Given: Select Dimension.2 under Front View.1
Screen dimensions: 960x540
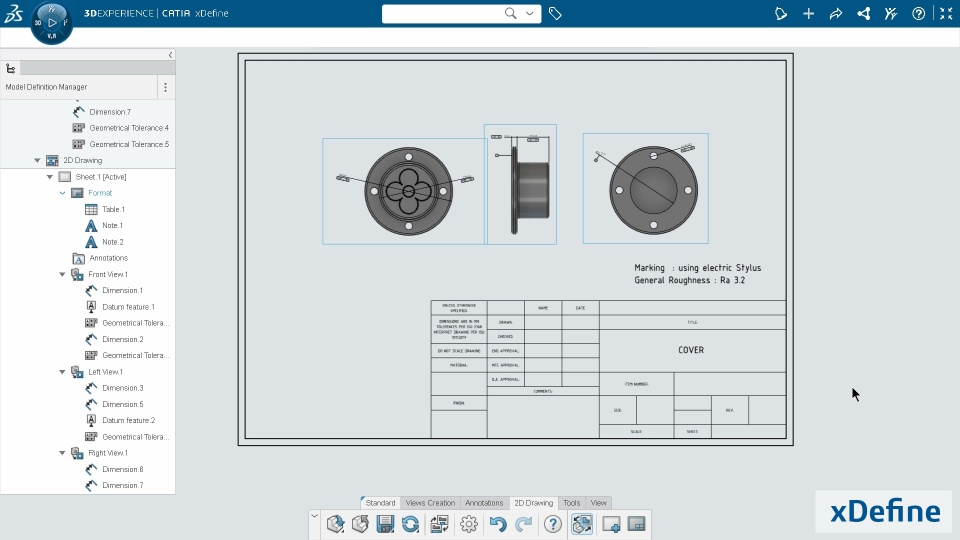Looking at the screenshot, I should coord(122,339).
